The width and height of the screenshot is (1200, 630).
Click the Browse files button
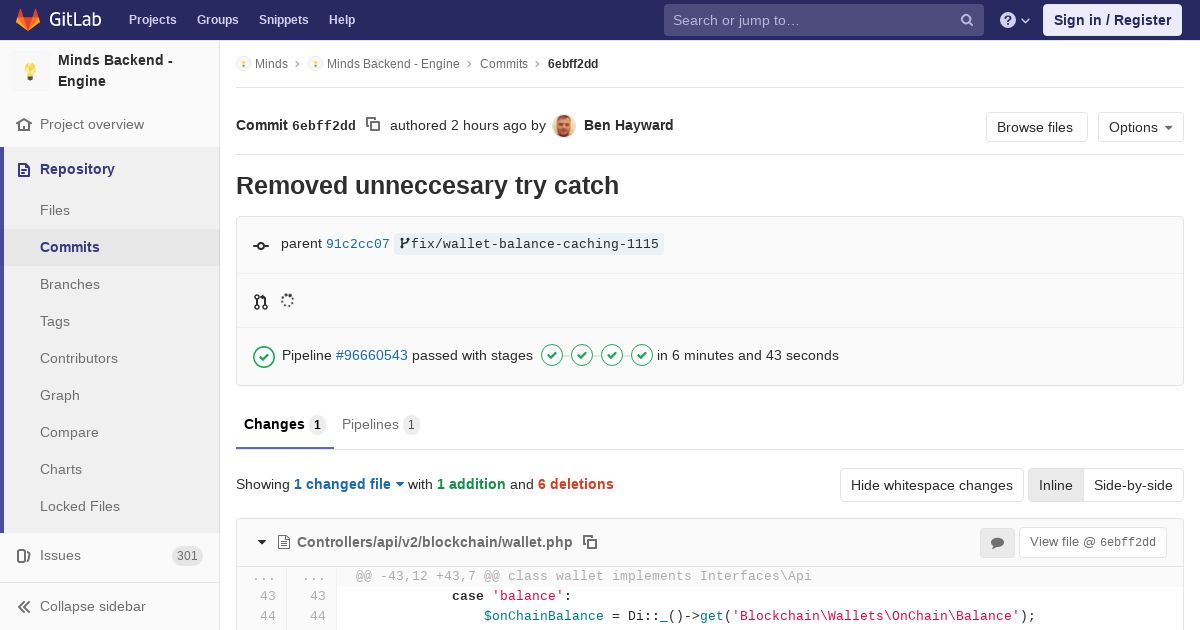point(1035,127)
